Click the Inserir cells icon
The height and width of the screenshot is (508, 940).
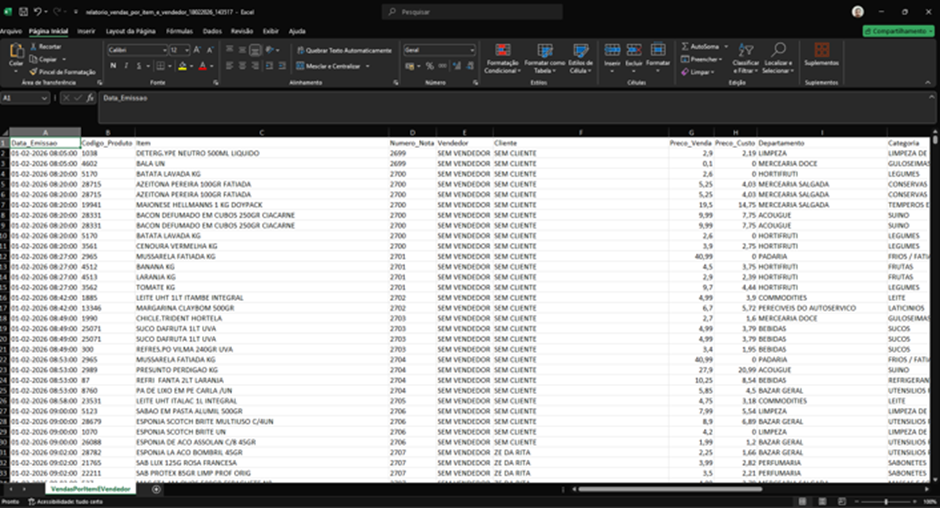(612, 50)
